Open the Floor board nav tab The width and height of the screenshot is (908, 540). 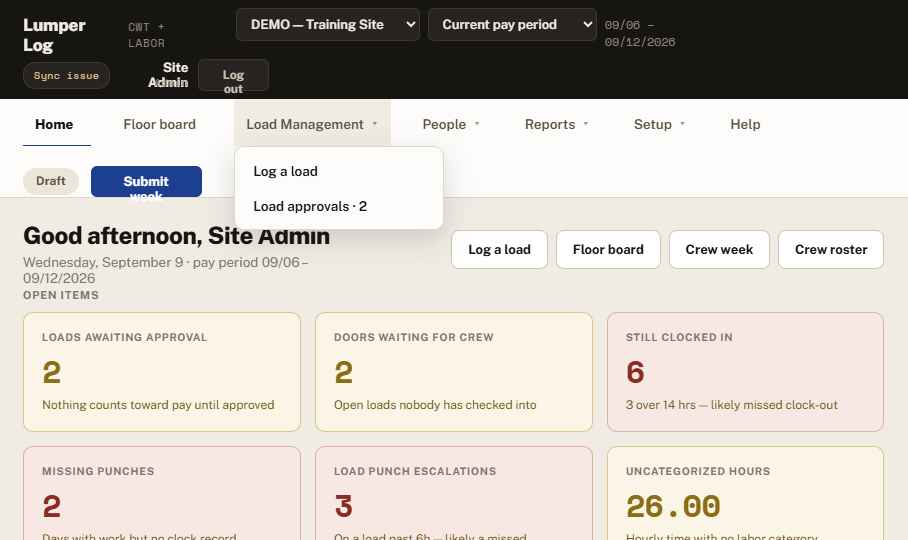(x=159, y=124)
